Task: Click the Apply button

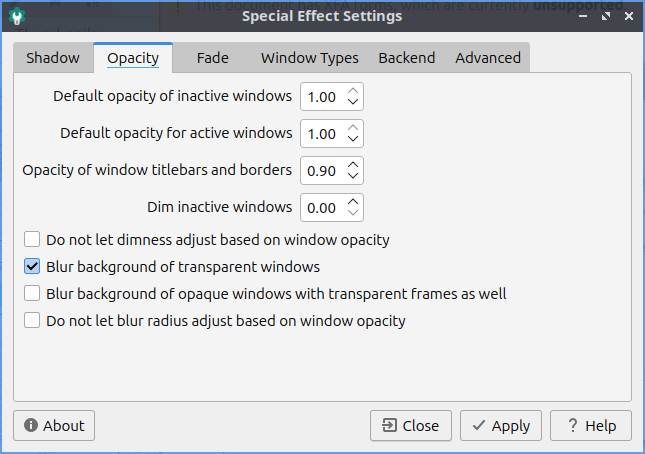Action: [501, 425]
